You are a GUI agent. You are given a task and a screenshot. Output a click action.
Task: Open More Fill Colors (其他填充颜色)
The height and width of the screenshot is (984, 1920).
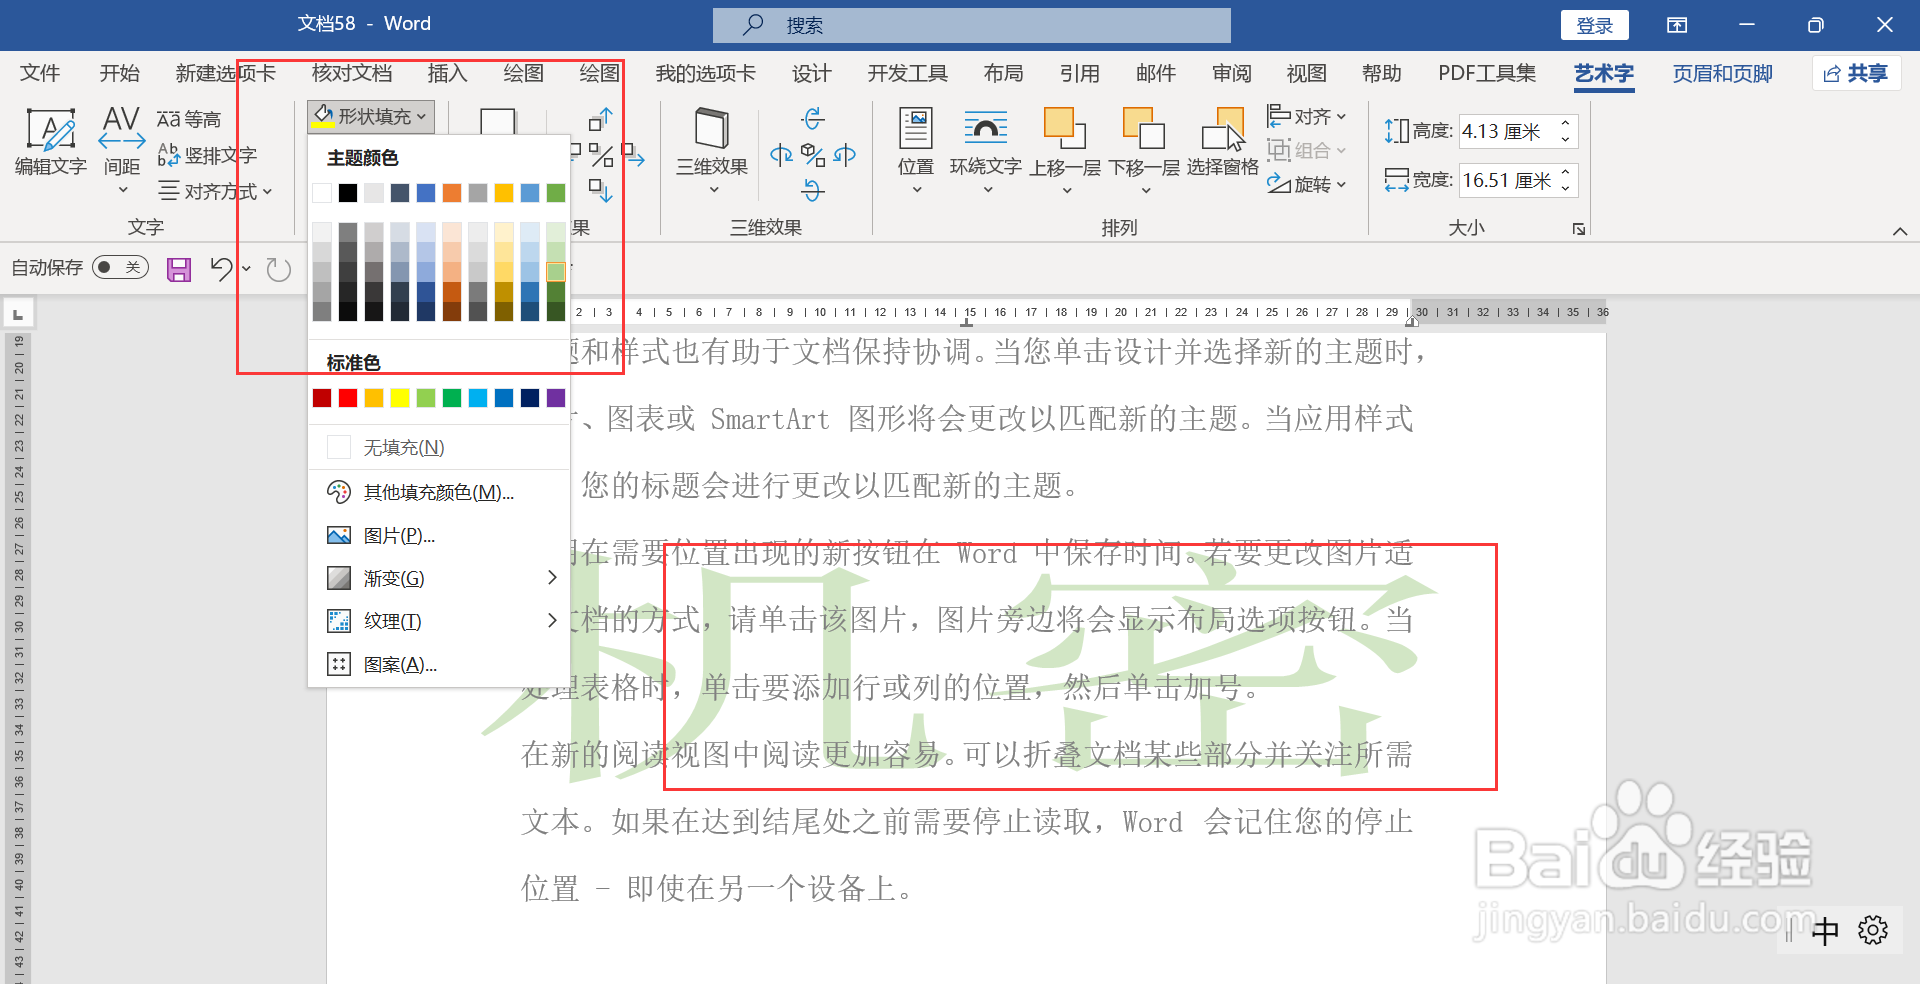pyautogui.click(x=439, y=492)
